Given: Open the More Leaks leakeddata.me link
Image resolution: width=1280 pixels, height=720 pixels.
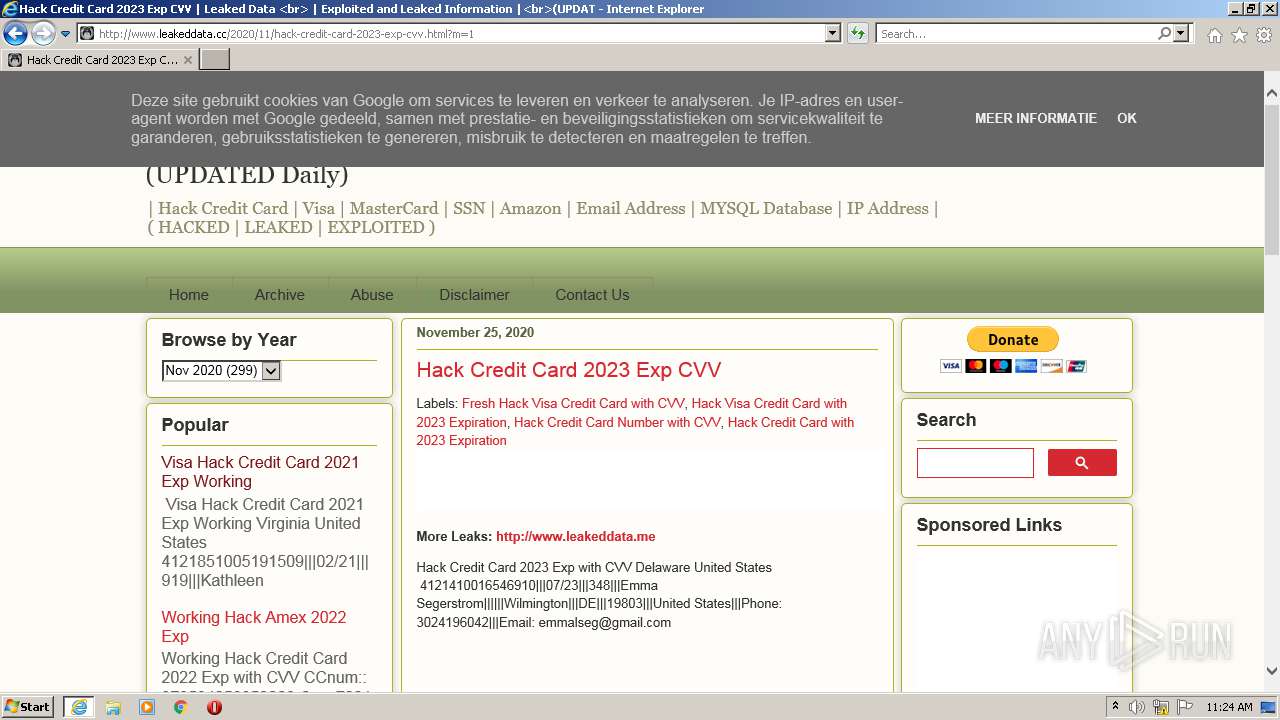Looking at the screenshot, I should click(576, 536).
